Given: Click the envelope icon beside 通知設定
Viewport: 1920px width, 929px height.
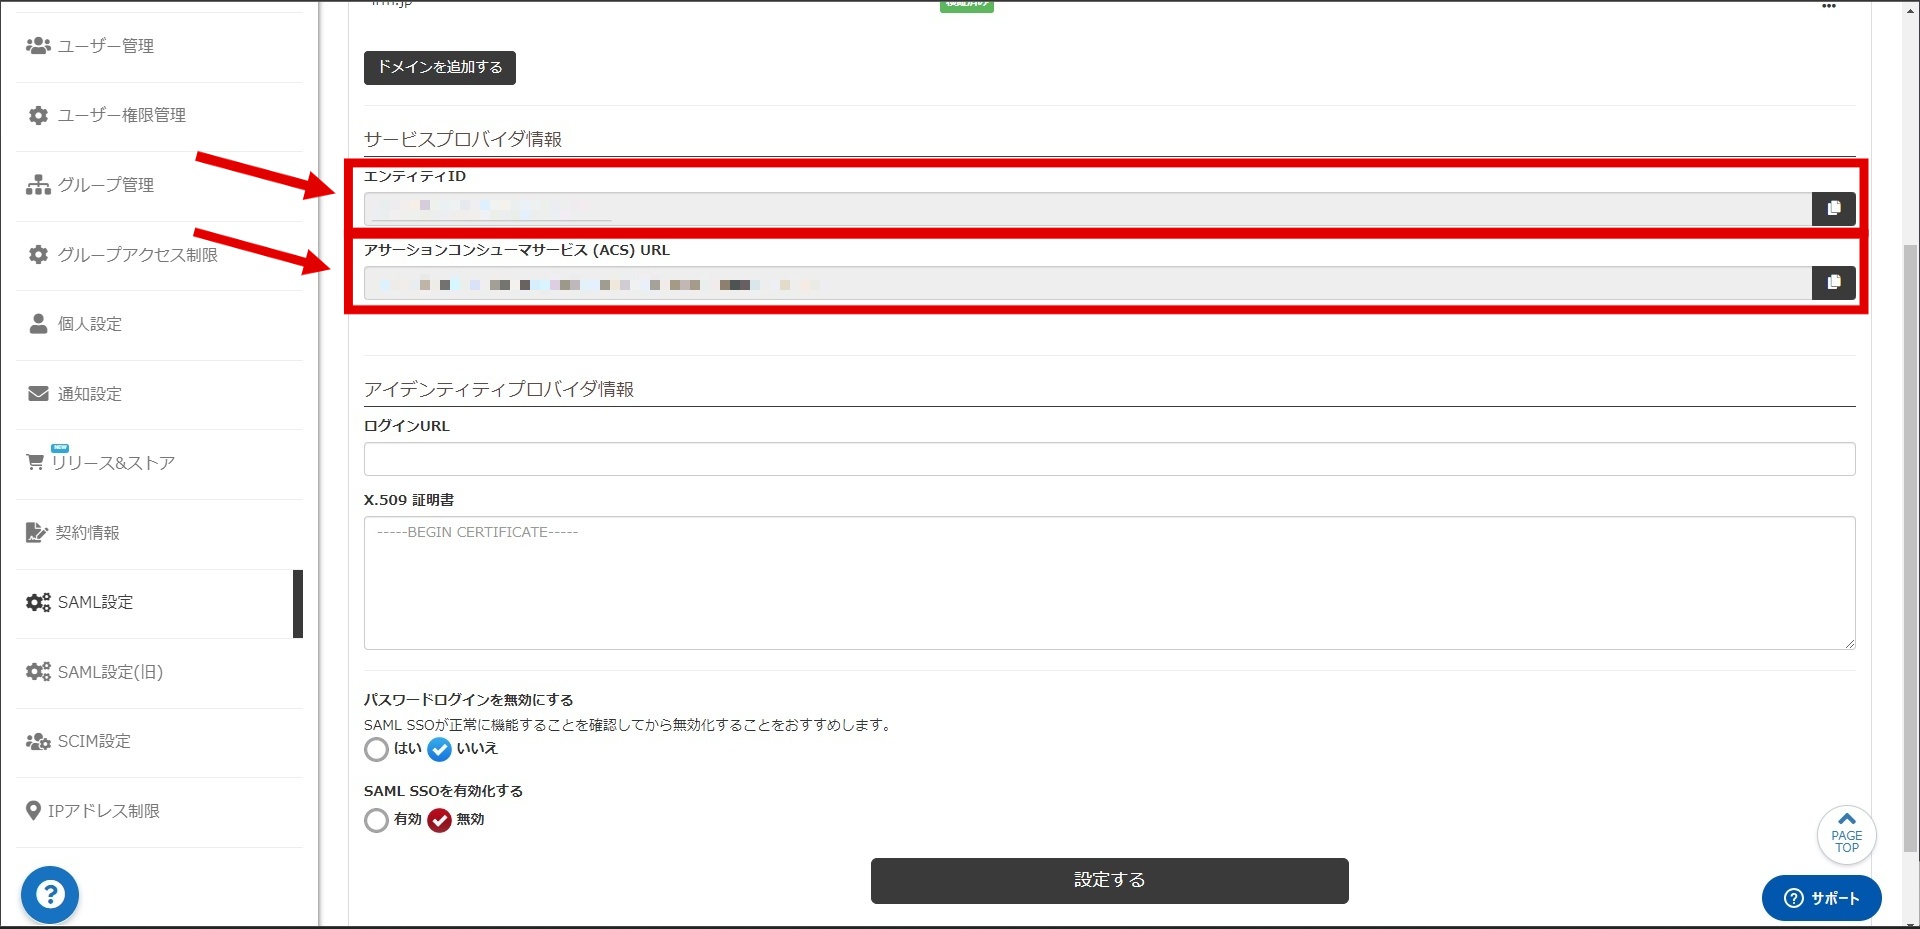Looking at the screenshot, I should click(x=38, y=393).
